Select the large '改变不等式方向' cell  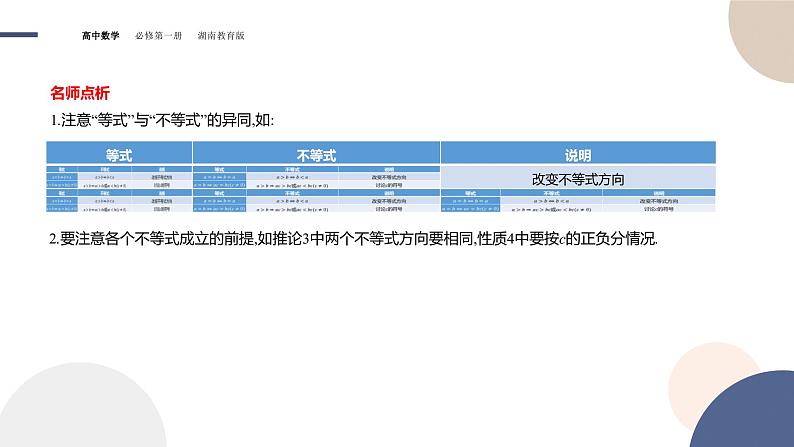tap(578, 178)
